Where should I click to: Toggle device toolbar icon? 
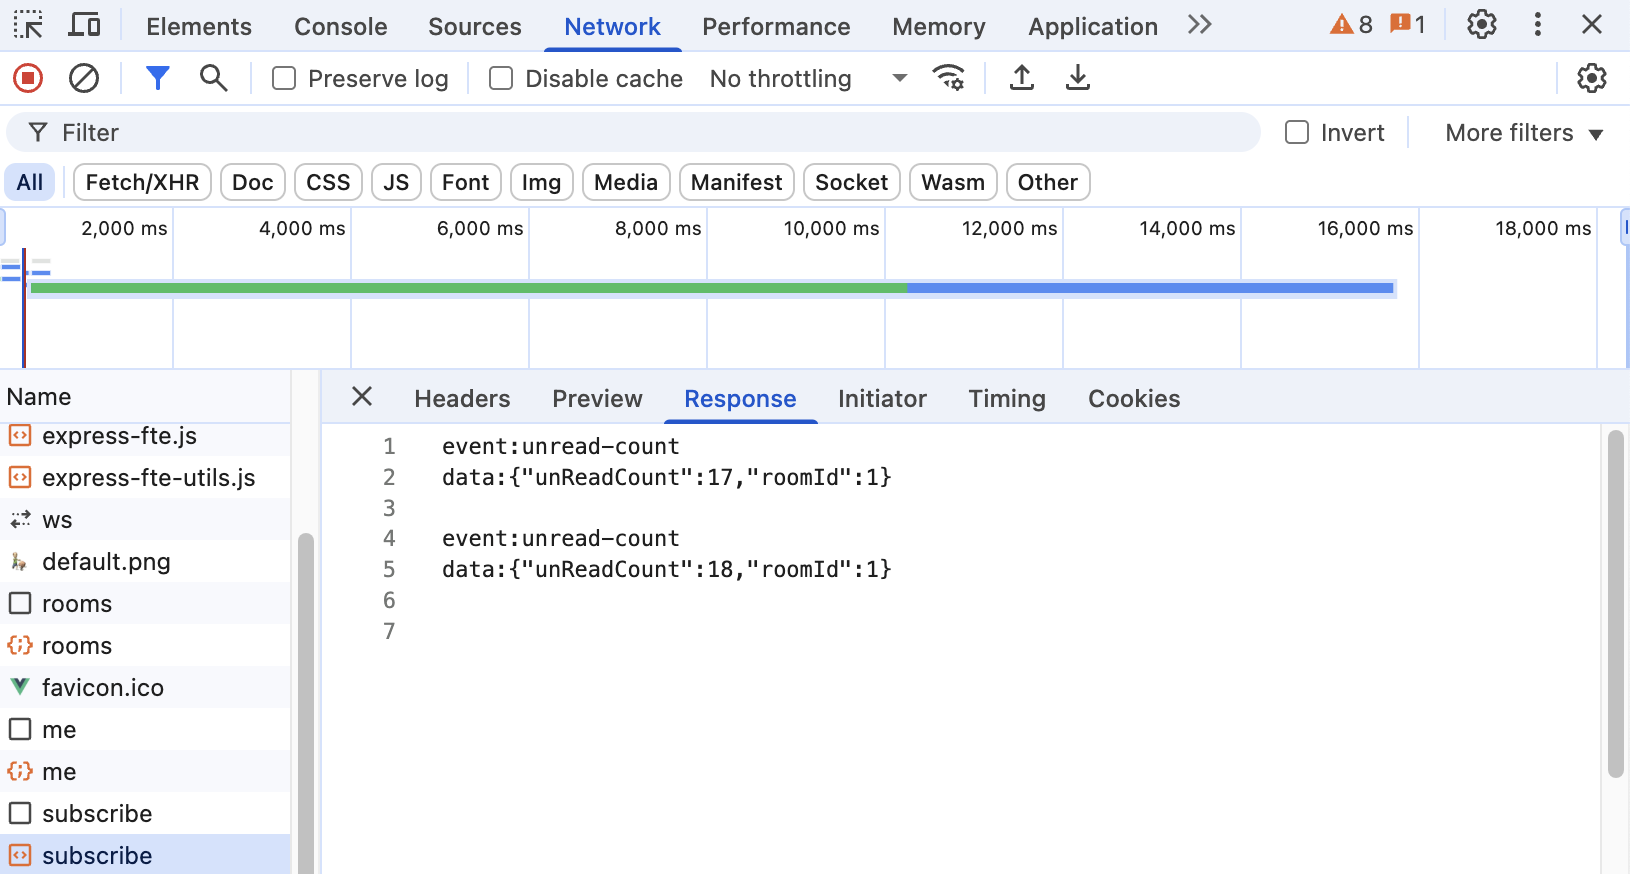pyautogui.click(x=84, y=25)
